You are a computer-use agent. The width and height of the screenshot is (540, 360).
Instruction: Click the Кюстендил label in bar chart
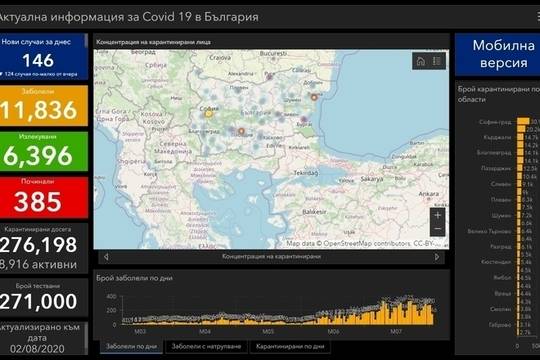[496, 262]
